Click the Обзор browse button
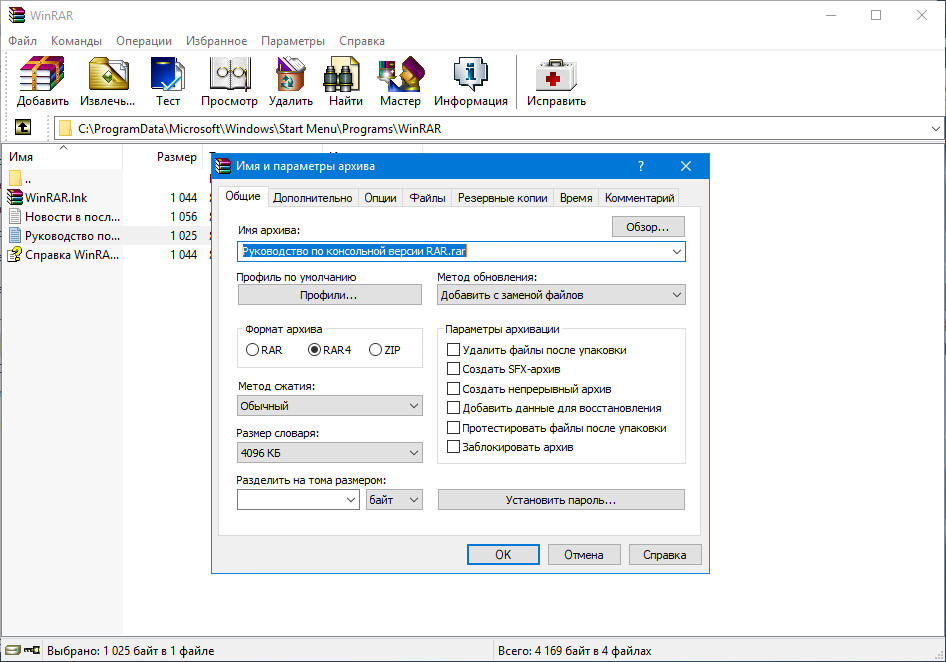Image resolution: width=946 pixels, height=662 pixels. click(648, 227)
